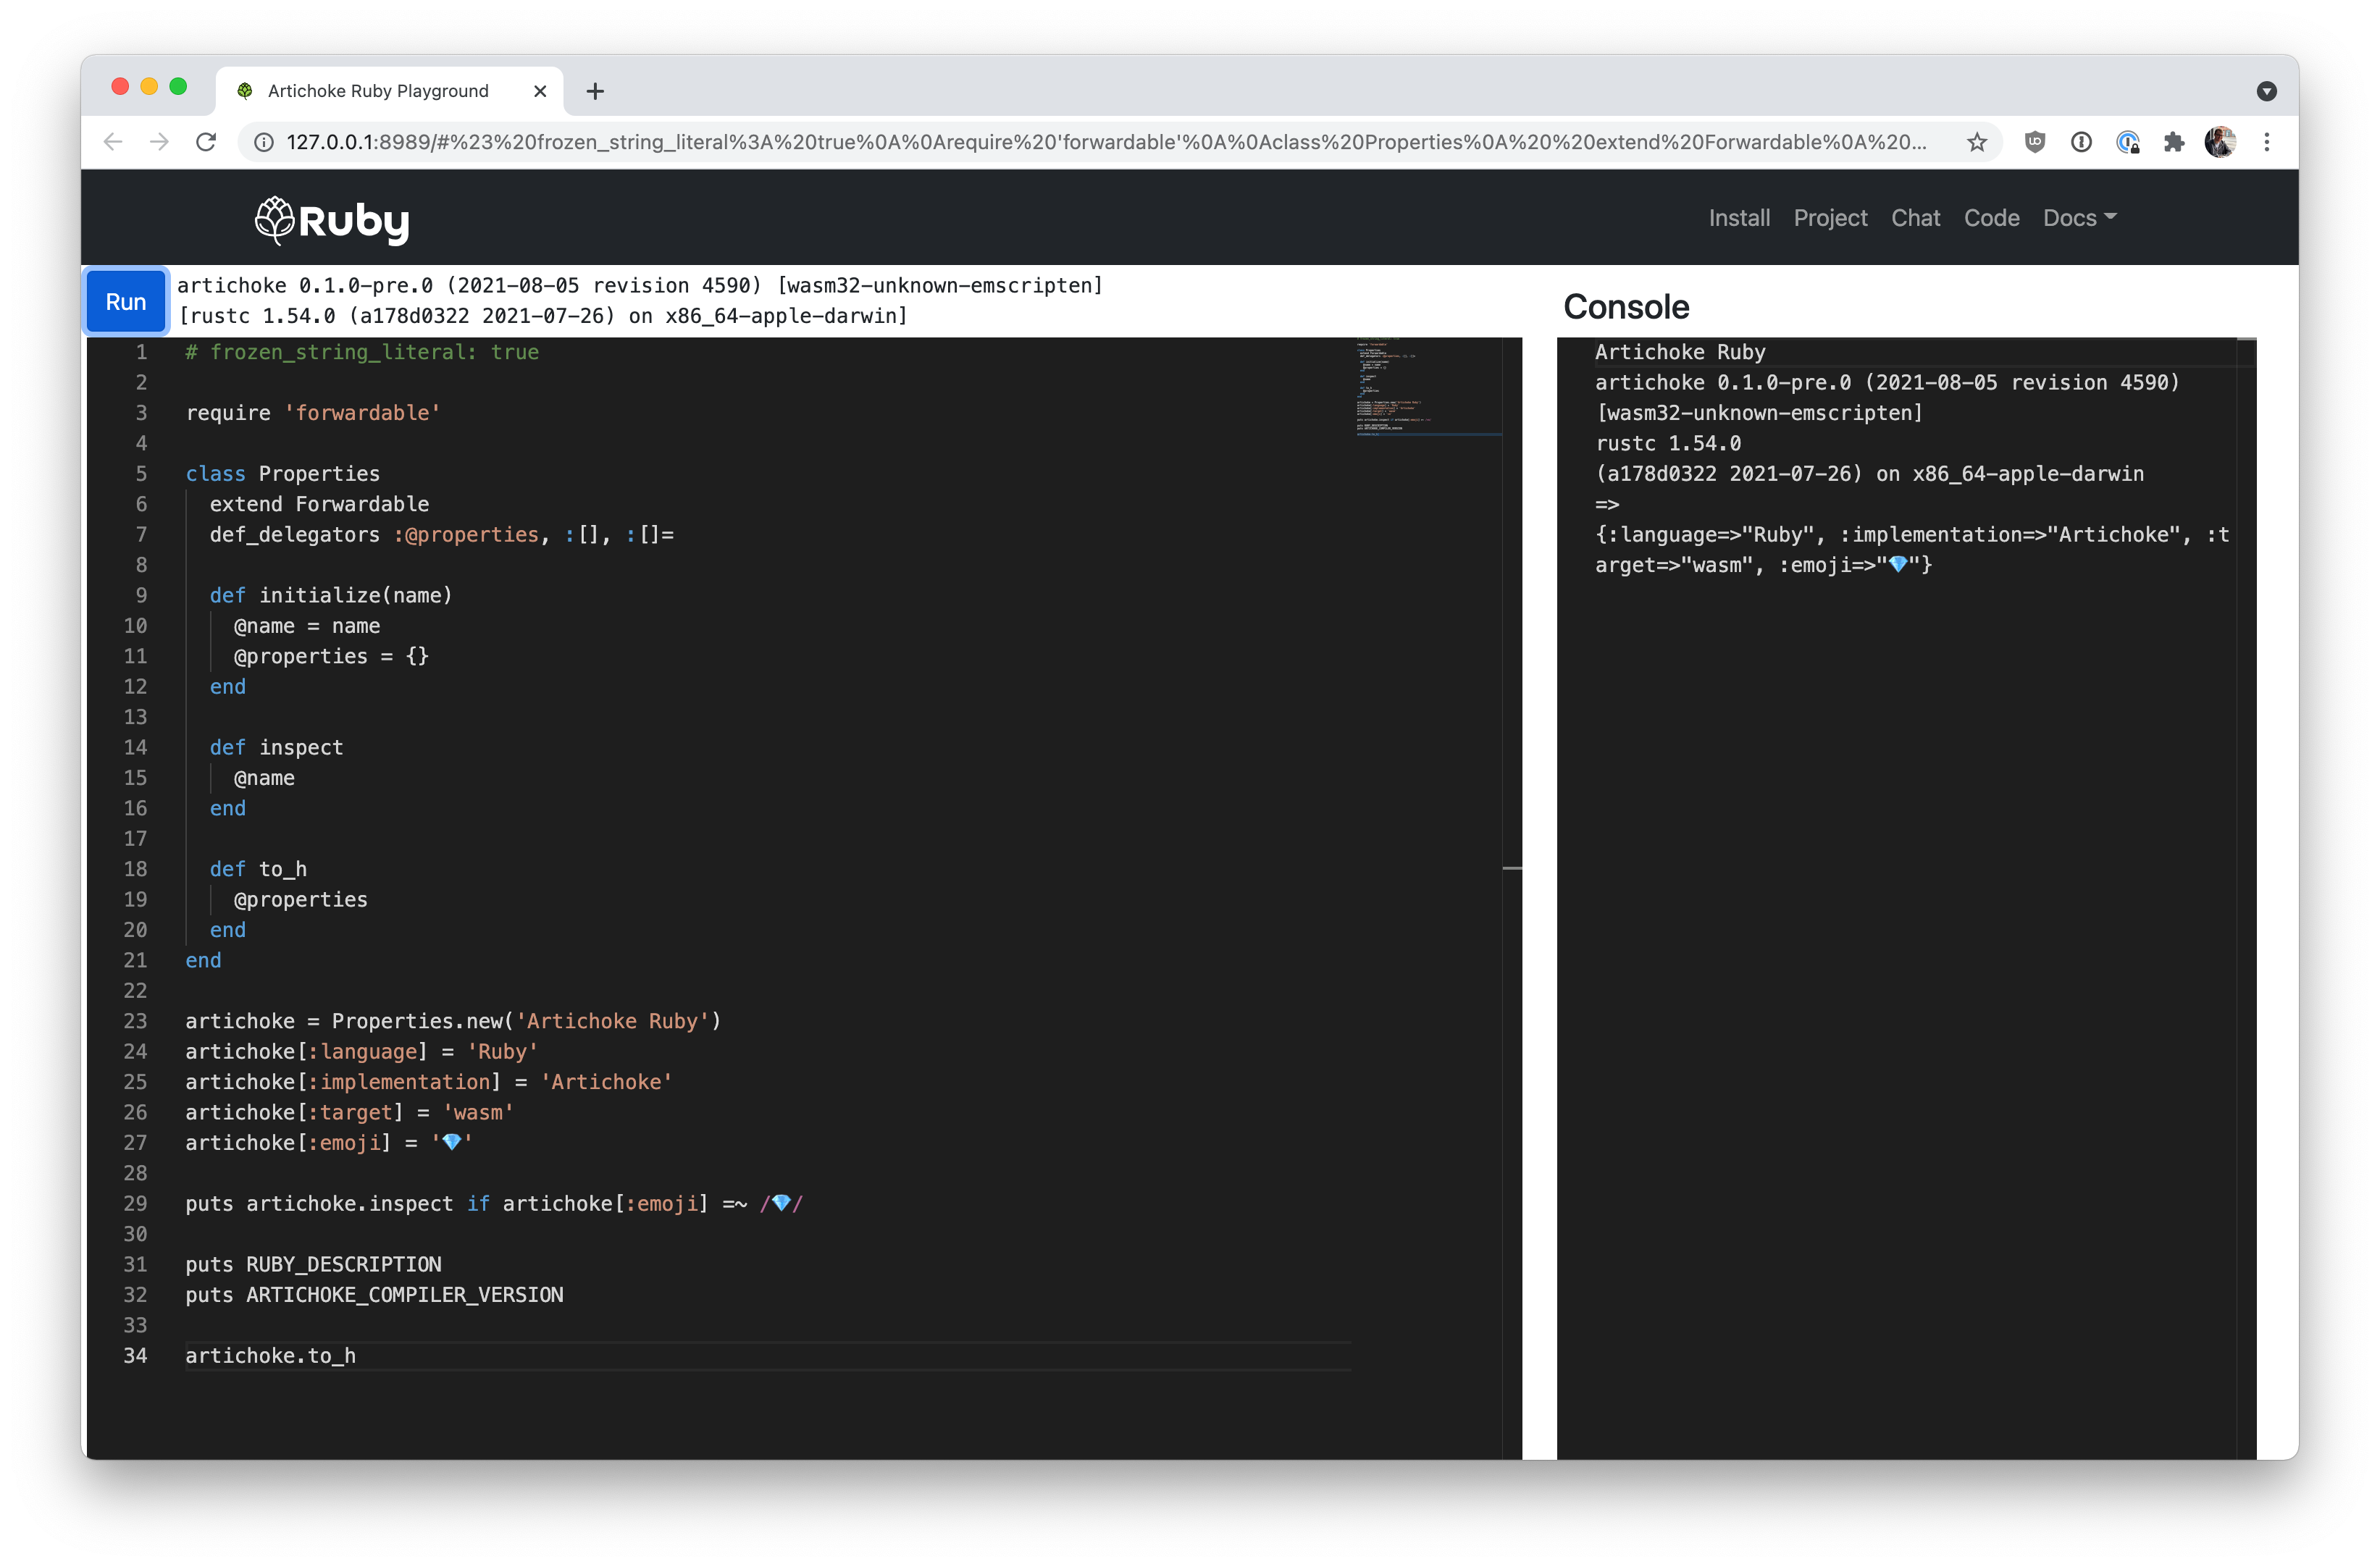
Task: Click the Artichoke Ruby logo
Action: (x=332, y=220)
